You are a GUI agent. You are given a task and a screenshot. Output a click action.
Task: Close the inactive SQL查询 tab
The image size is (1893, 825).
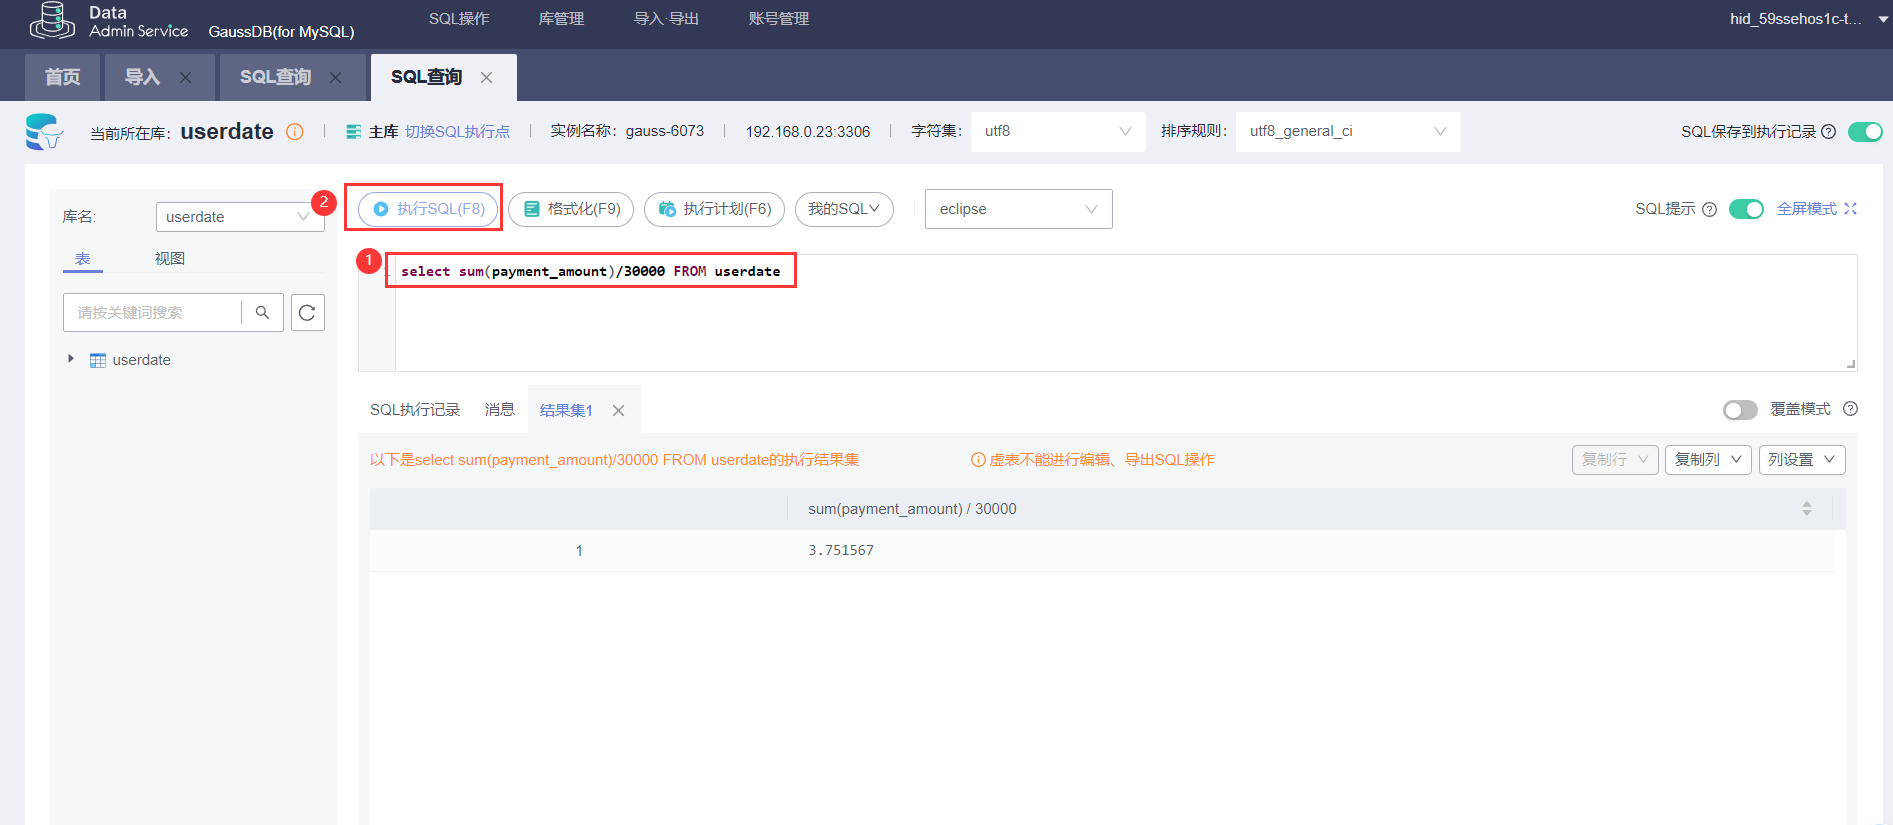335,77
